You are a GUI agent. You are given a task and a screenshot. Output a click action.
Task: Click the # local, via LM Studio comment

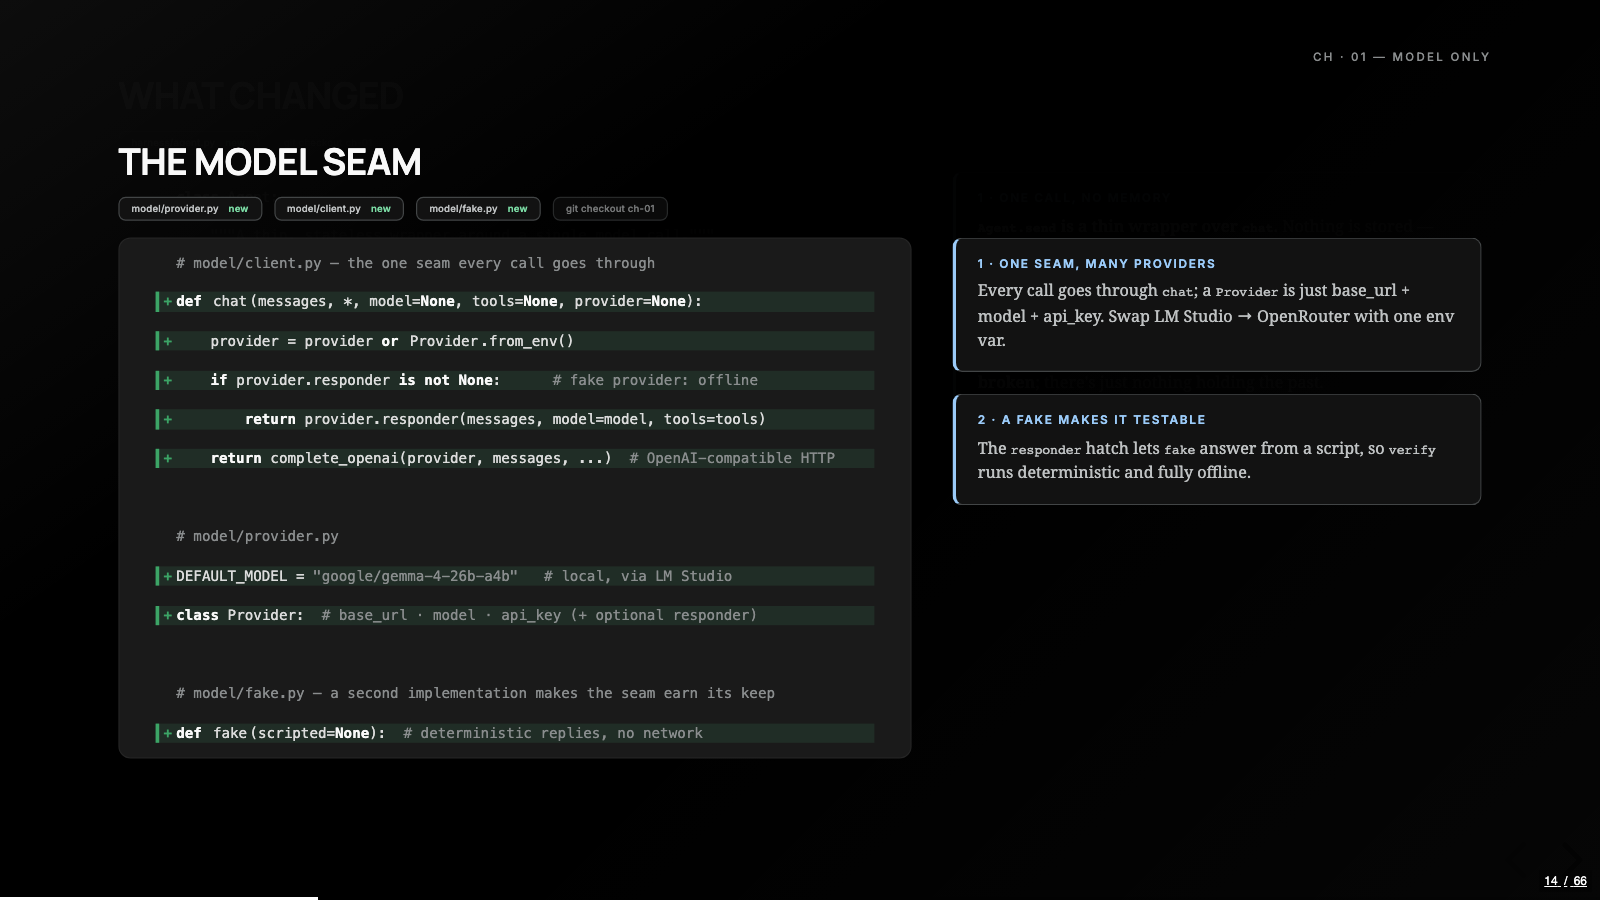(x=638, y=576)
